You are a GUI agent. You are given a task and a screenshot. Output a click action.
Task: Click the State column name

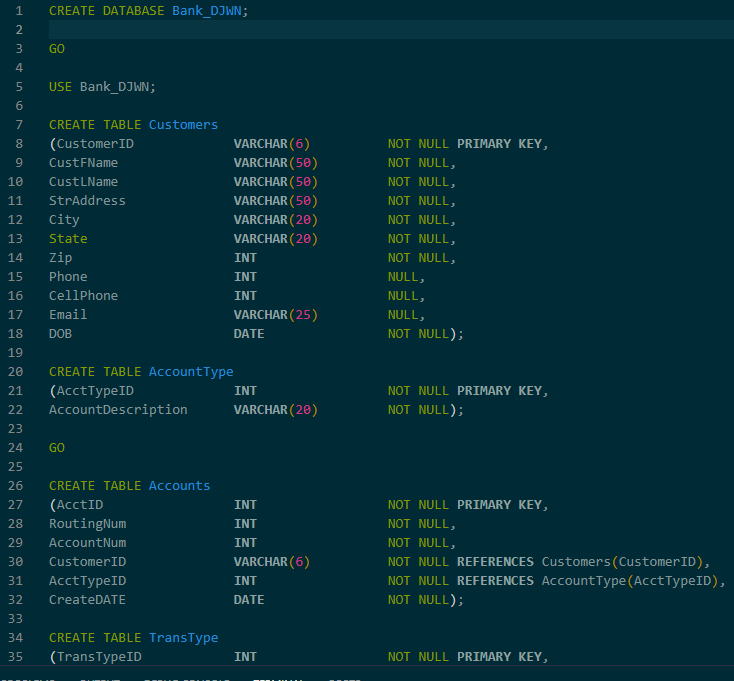[x=68, y=239]
